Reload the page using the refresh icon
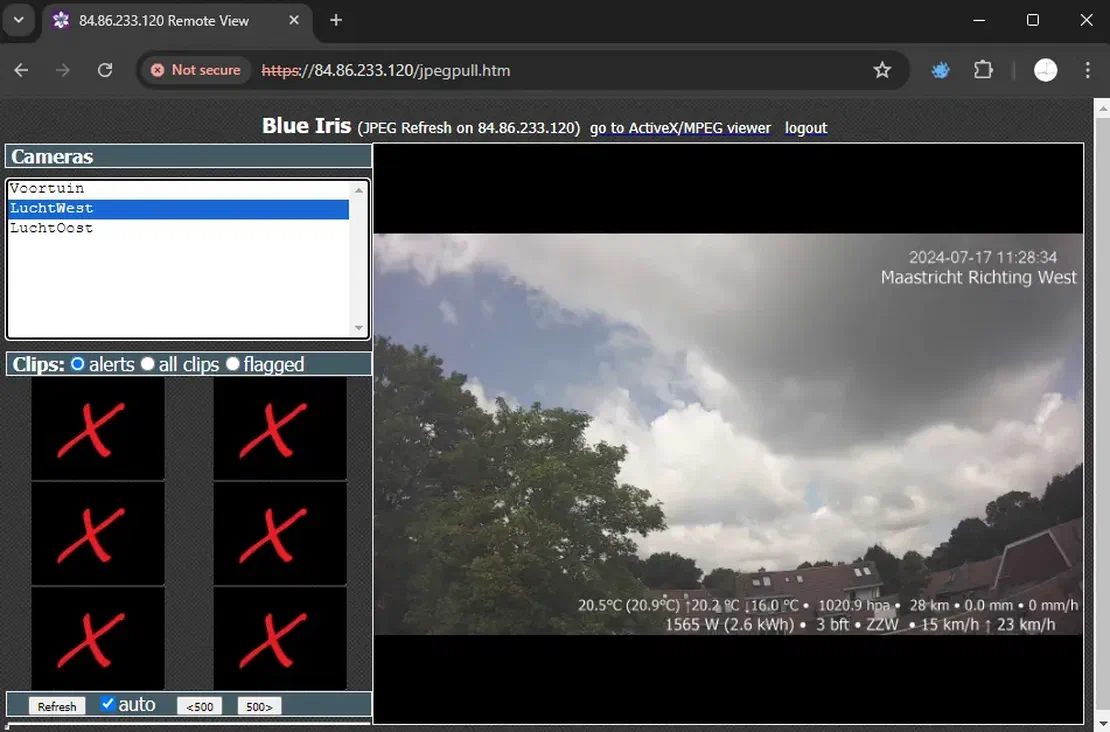Screen dimensions: 1110x732 [104, 70]
